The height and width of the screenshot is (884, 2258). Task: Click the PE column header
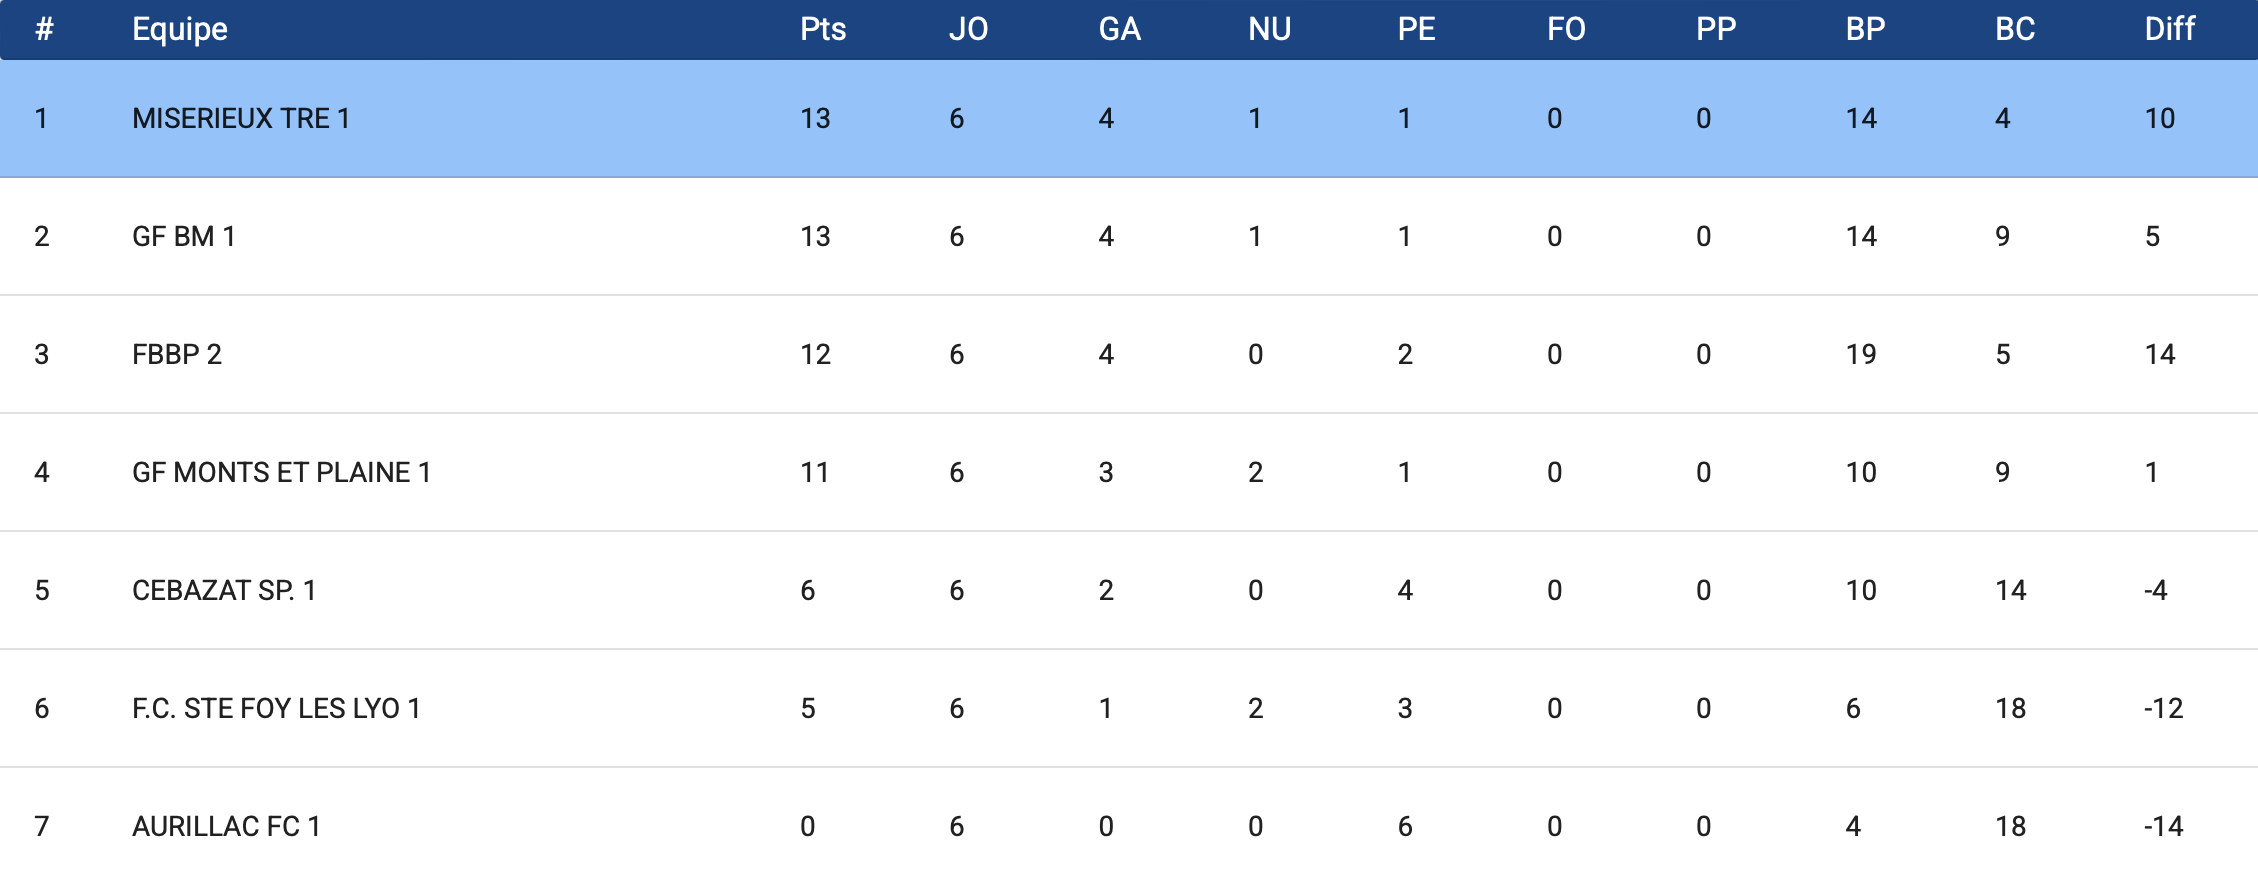[1416, 29]
